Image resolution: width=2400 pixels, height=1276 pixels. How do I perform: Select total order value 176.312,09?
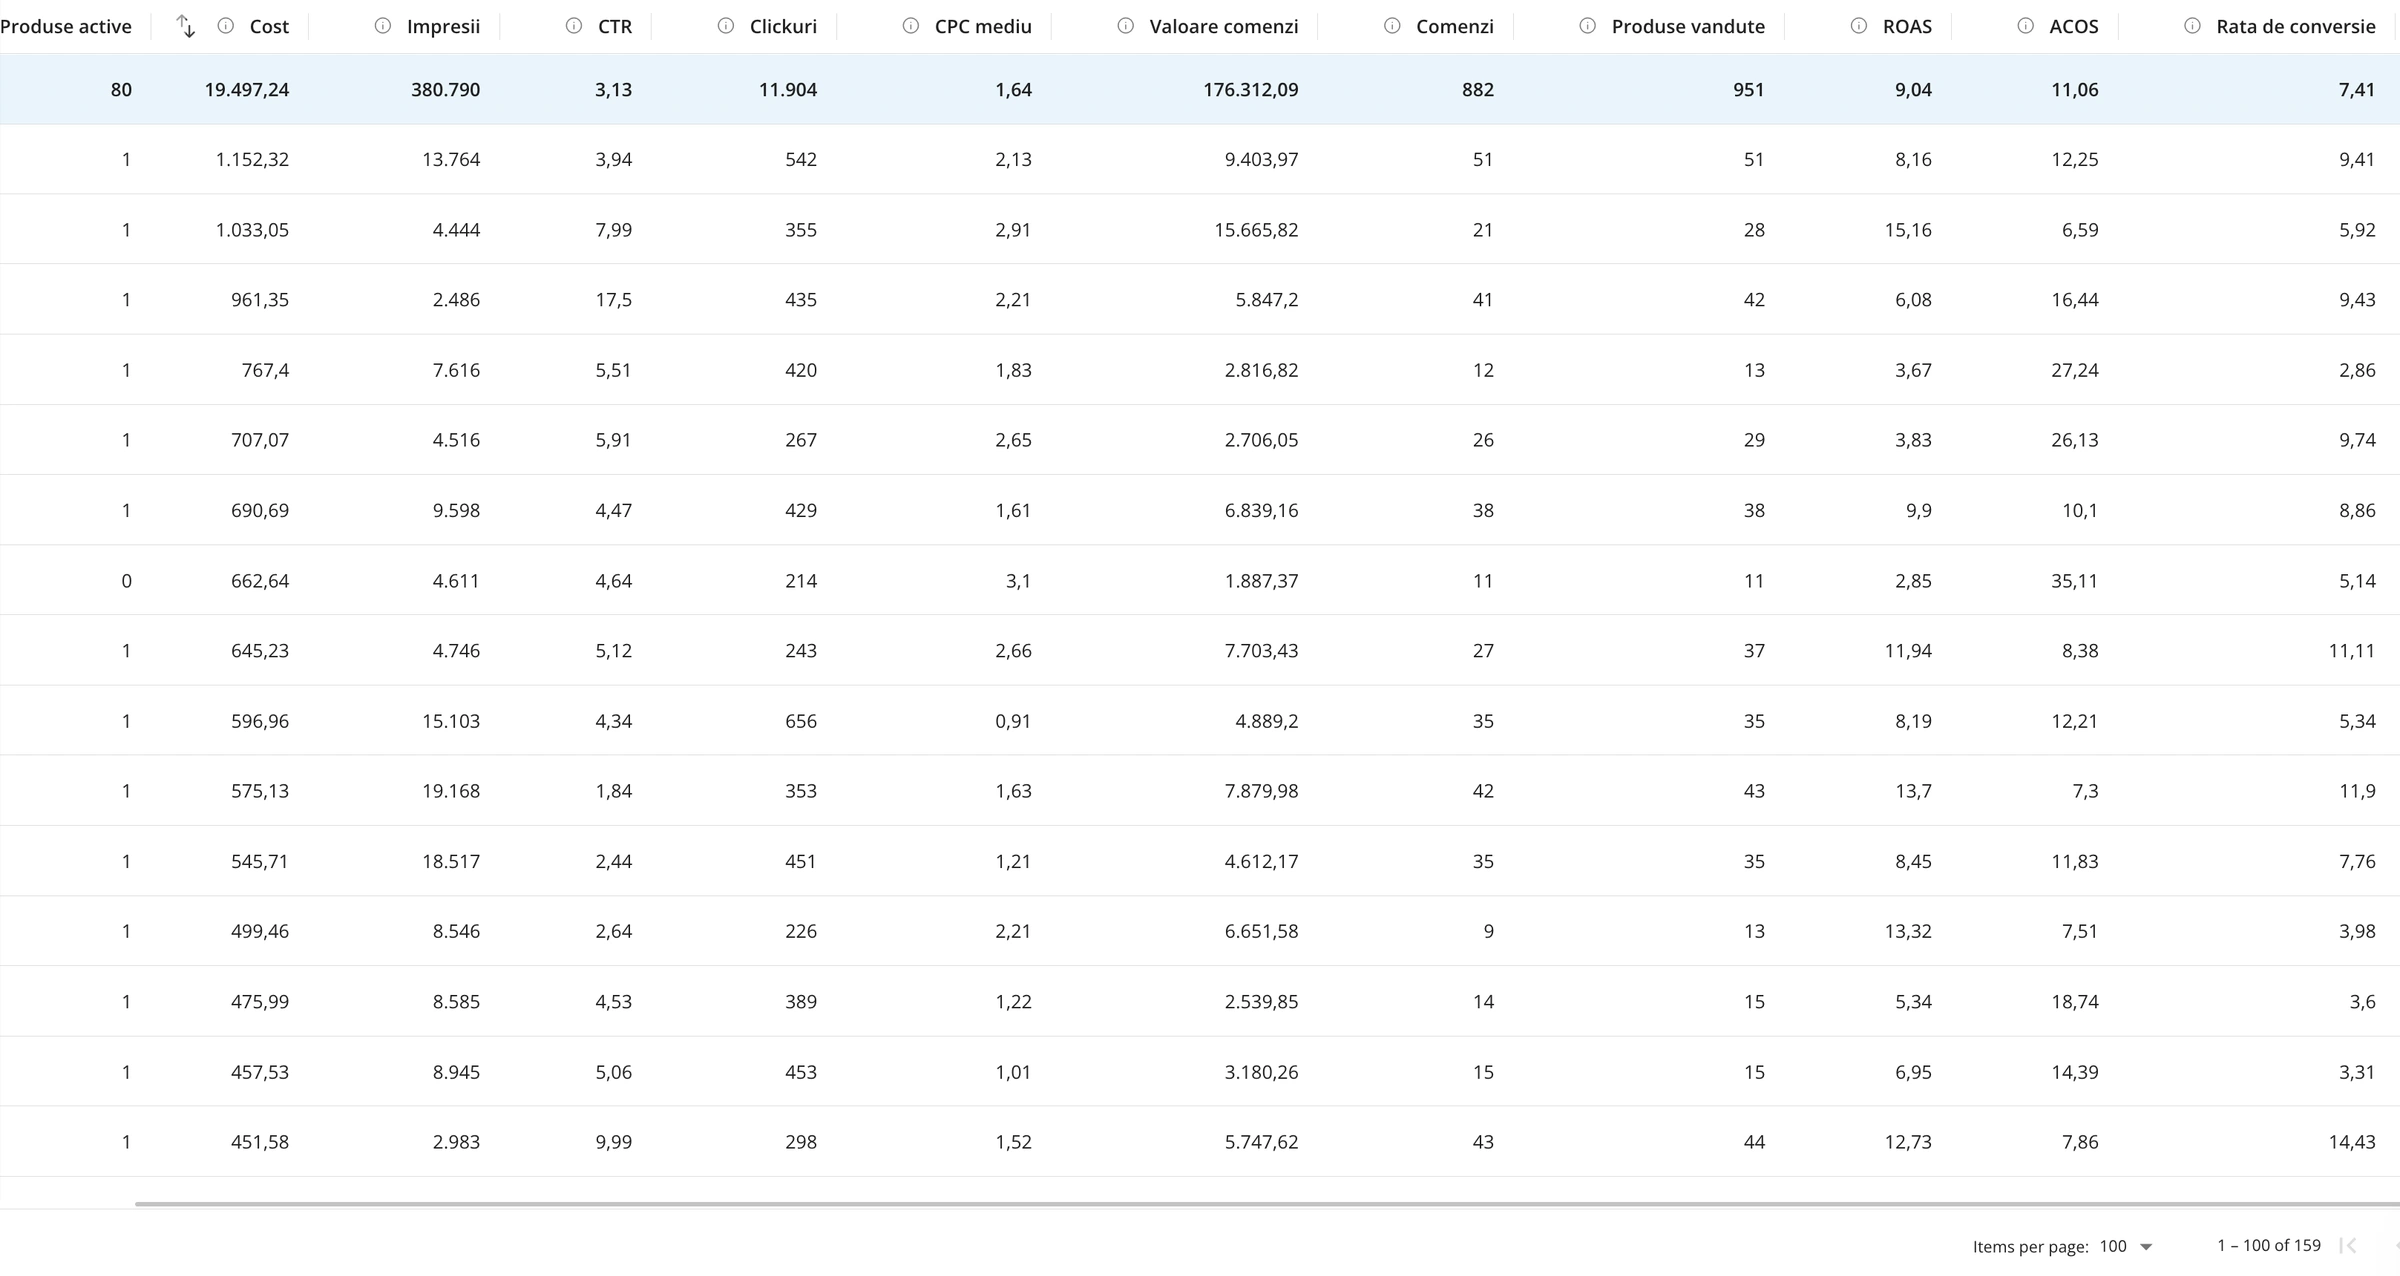click(x=1251, y=89)
